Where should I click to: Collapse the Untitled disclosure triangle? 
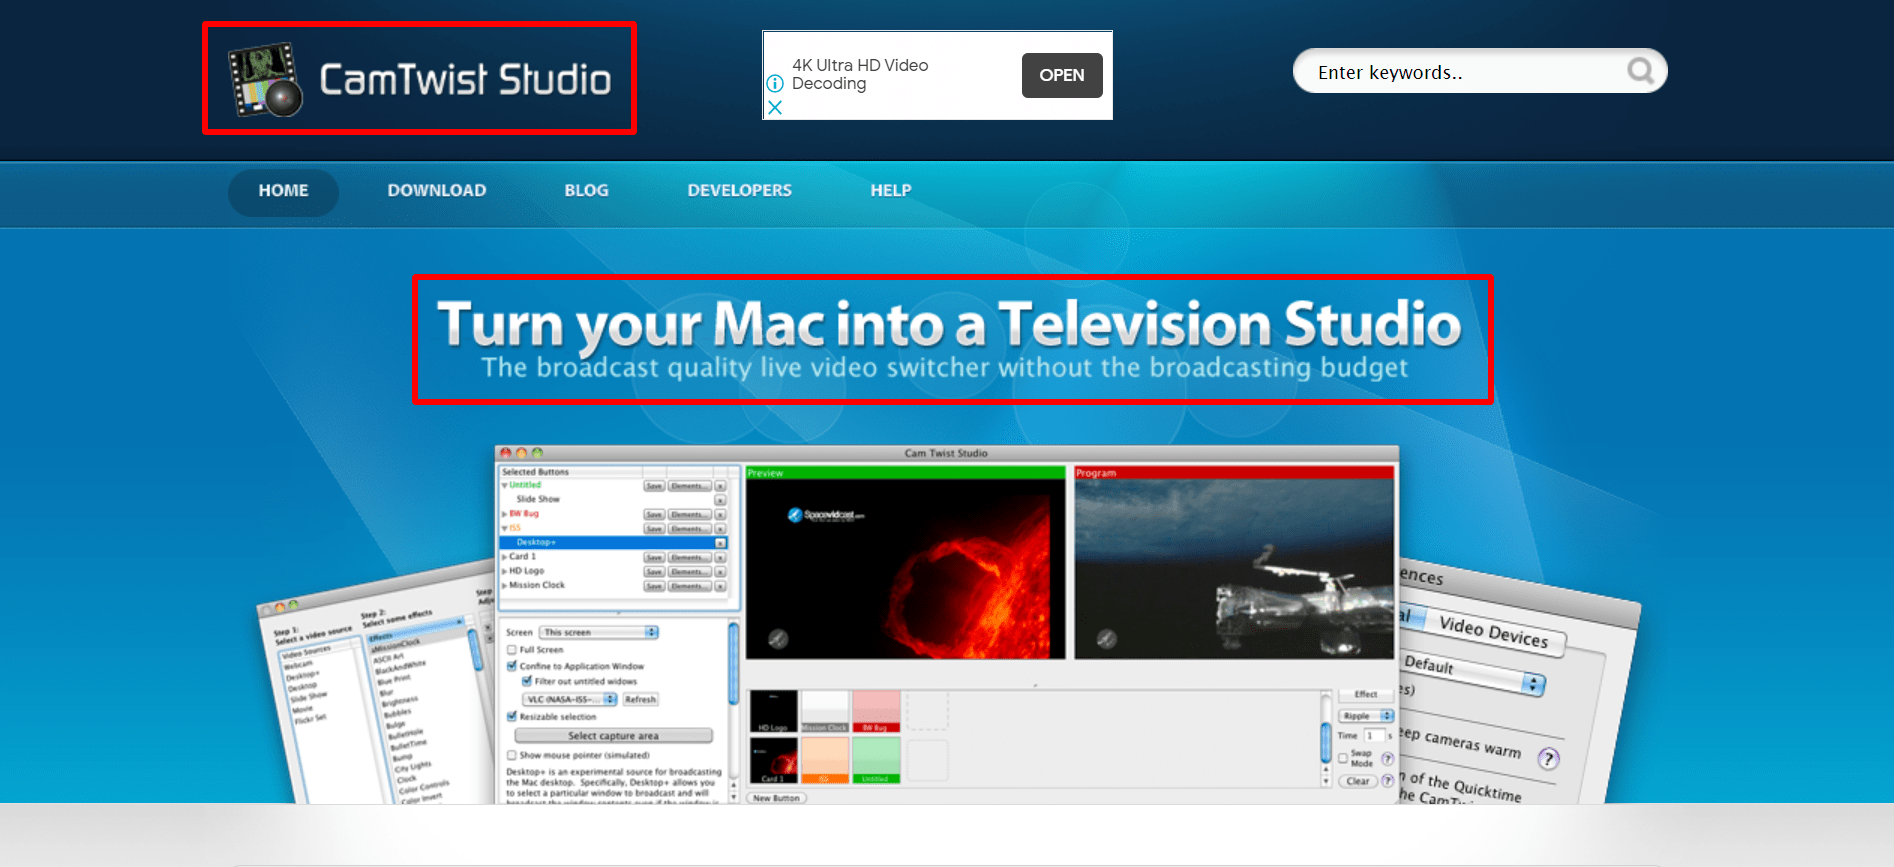click(x=504, y=485)
